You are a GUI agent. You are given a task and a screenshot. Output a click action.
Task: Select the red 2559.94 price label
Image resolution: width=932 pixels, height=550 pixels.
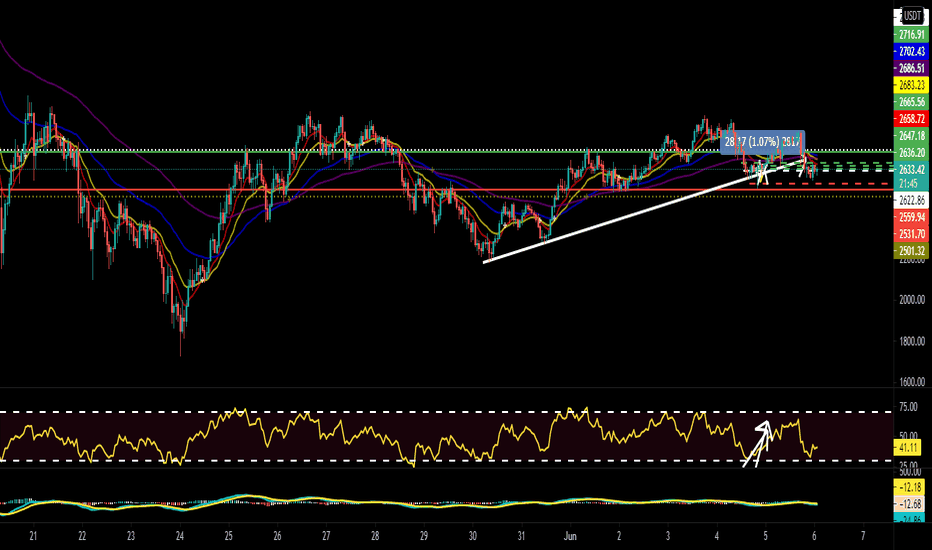pos(911,217)
